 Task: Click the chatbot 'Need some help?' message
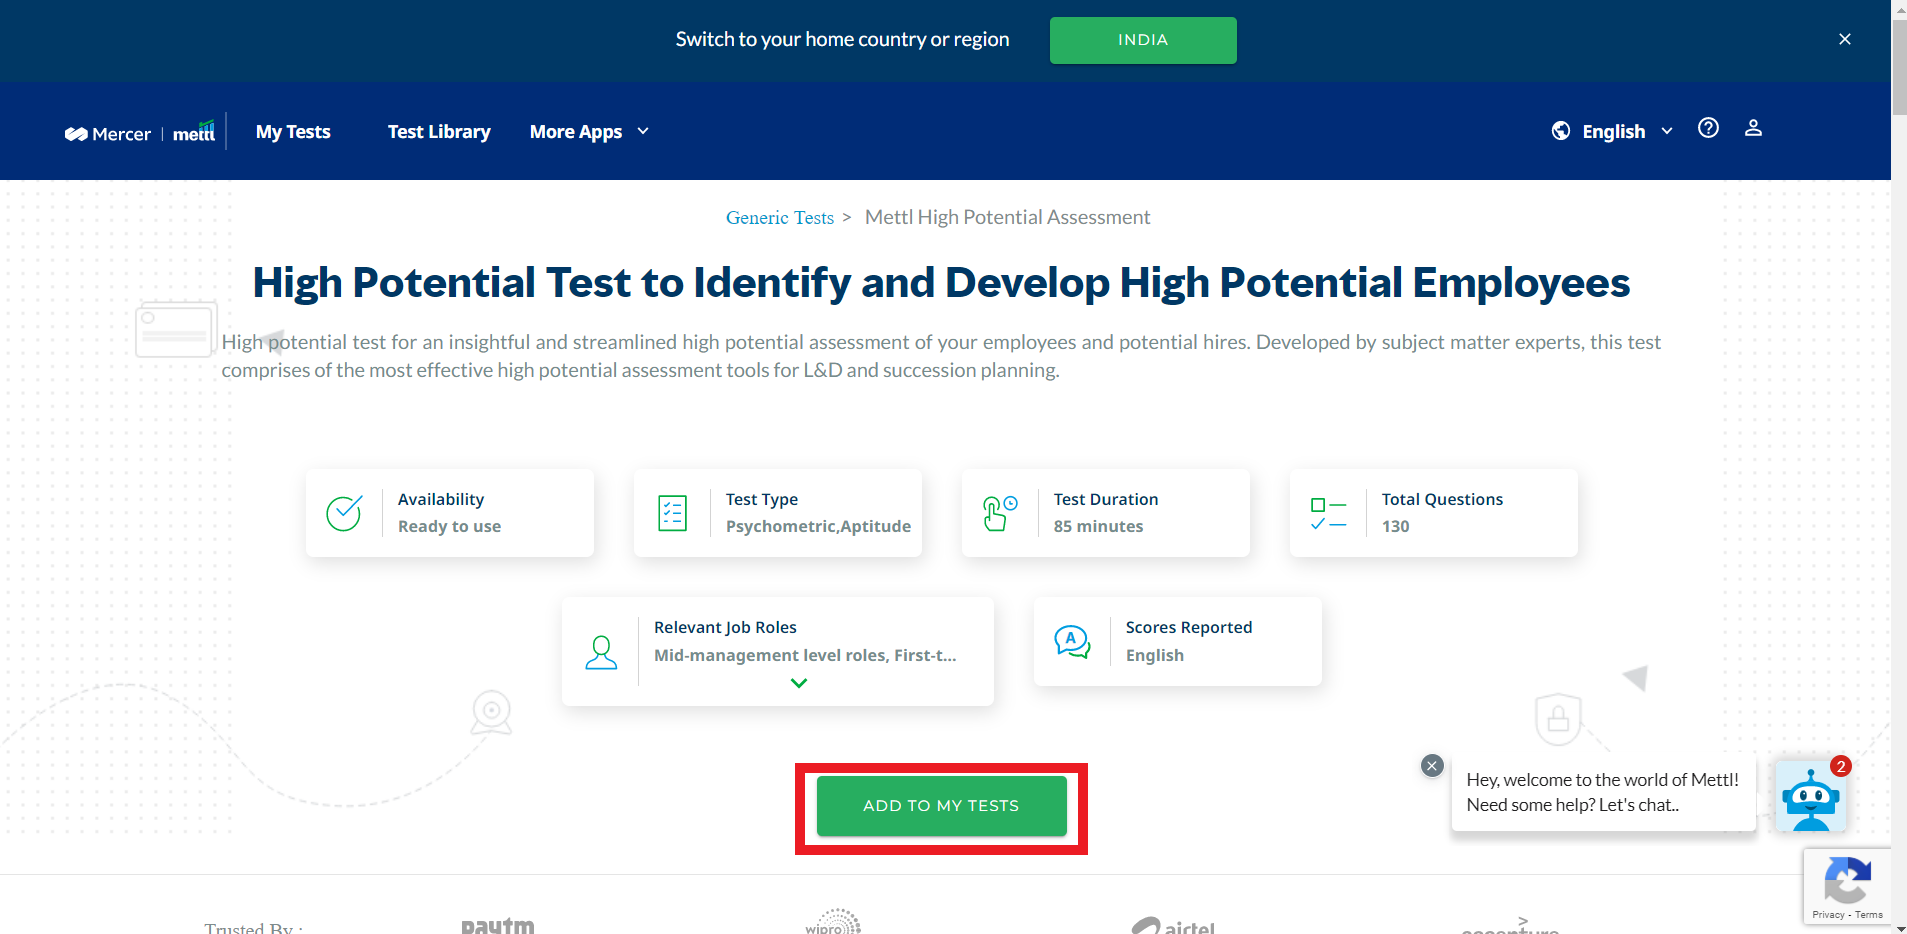pyautogui.click(x=1573, y=805)
